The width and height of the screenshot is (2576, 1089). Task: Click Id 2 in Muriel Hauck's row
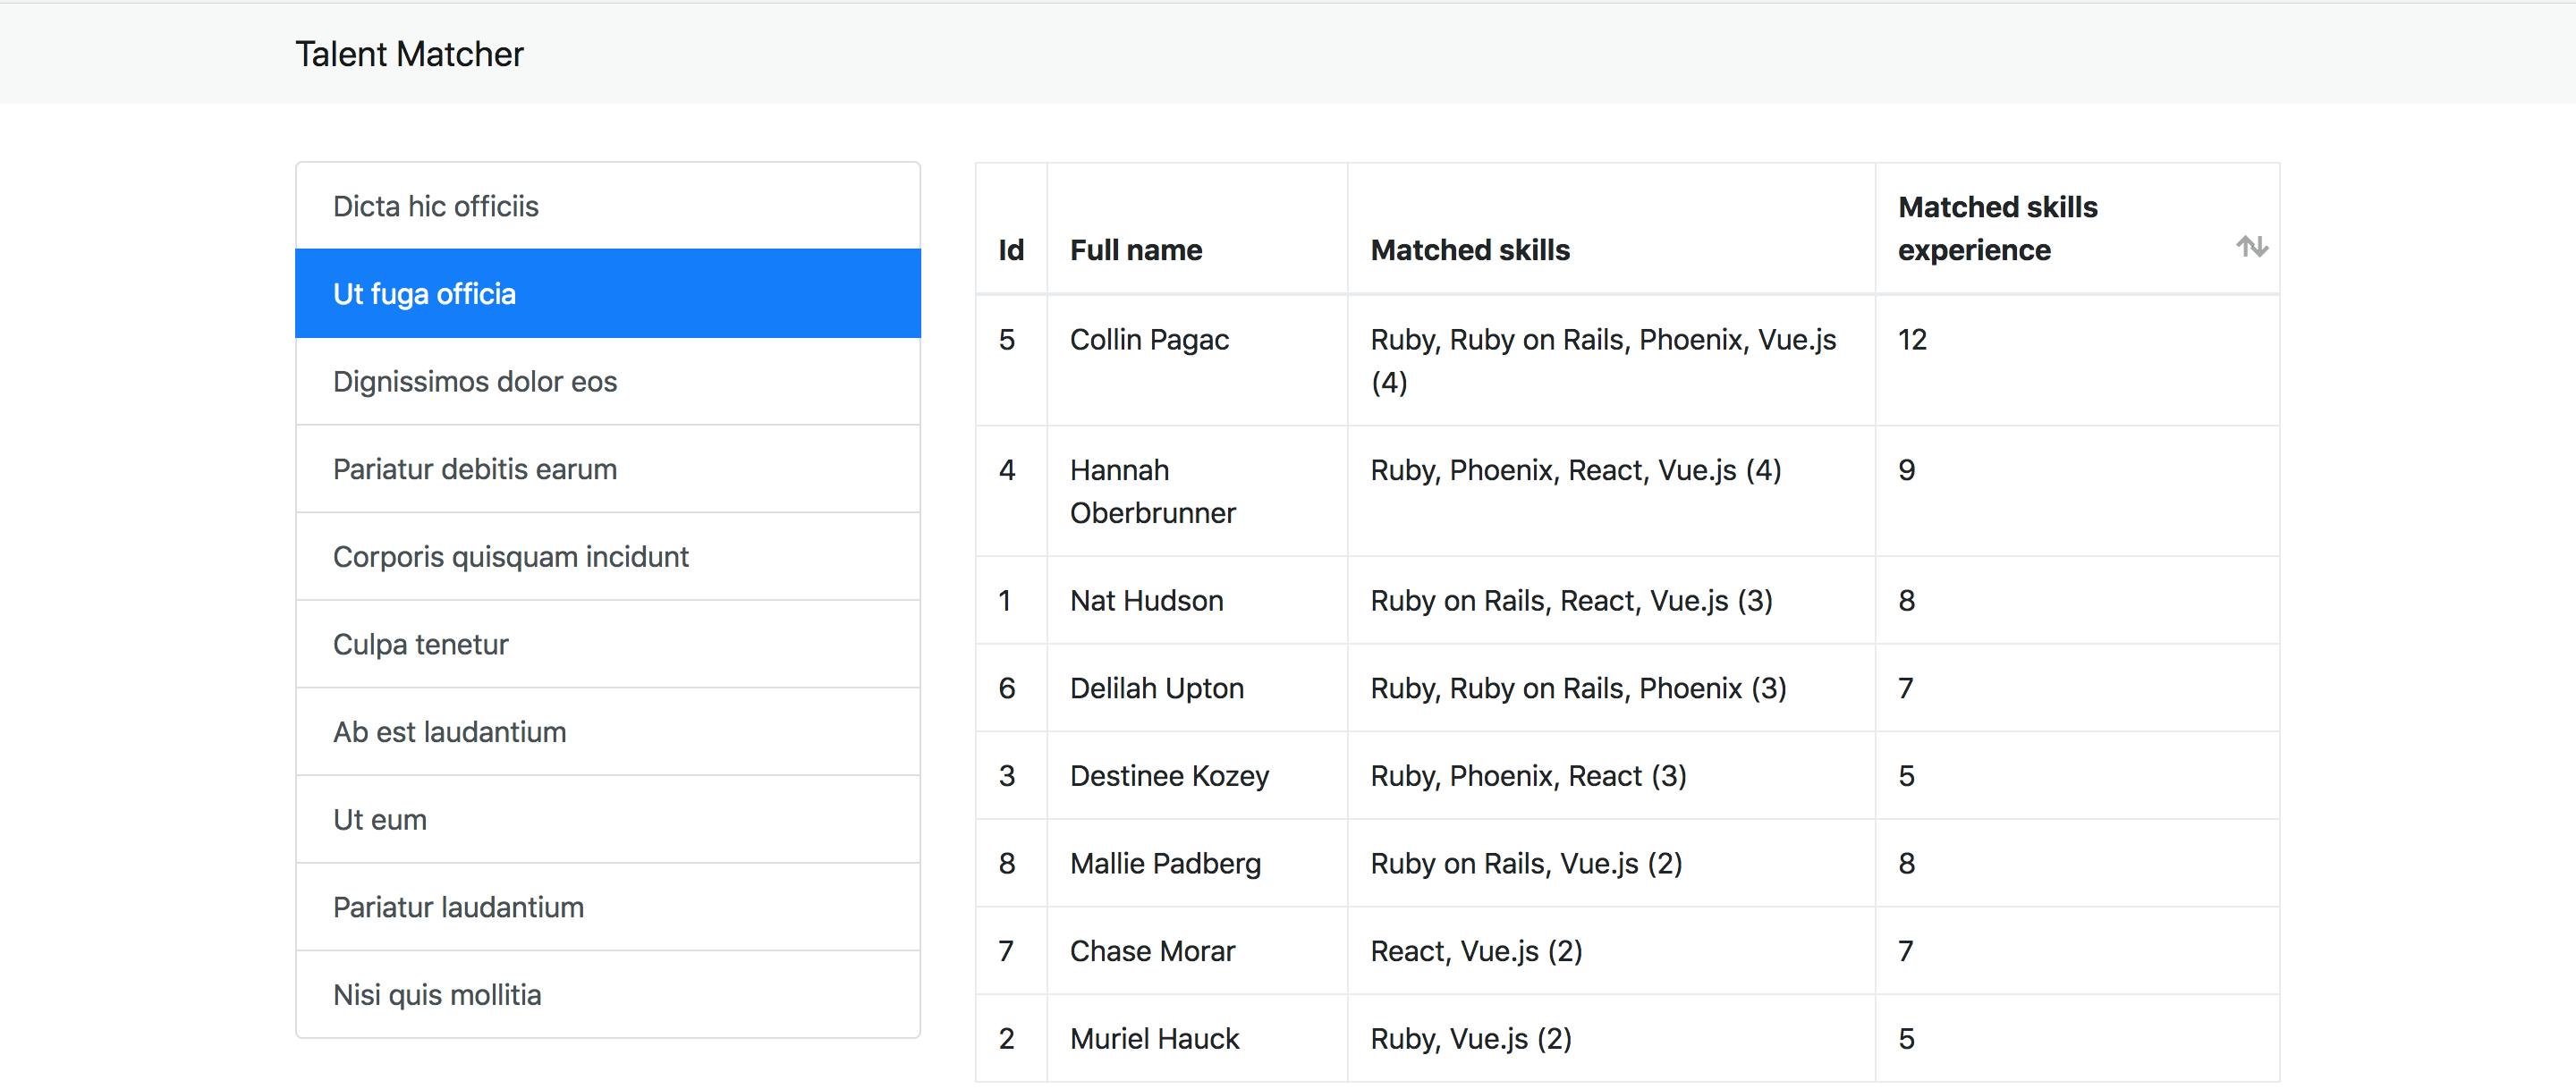tap(1007, 1038)
